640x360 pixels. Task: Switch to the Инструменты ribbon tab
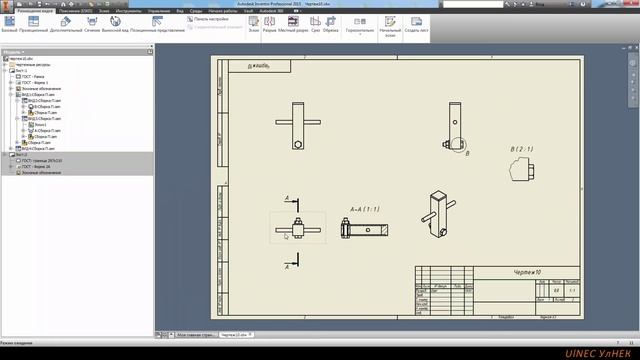click(128, 11)
